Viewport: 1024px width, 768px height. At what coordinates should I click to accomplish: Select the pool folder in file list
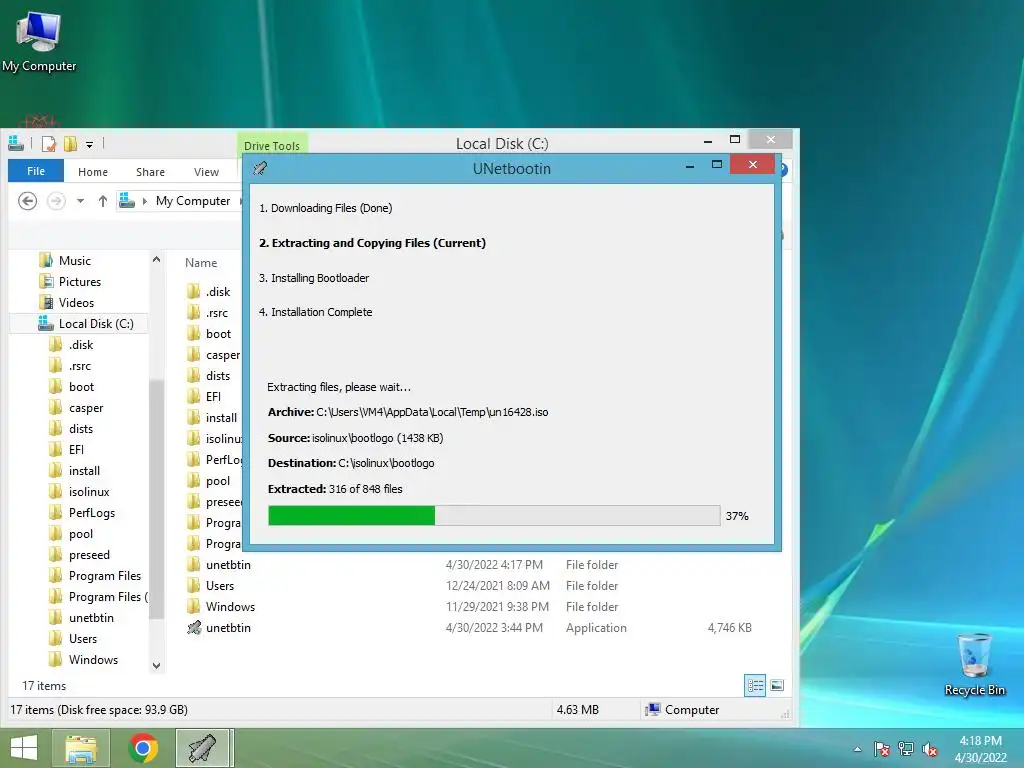point(217,481)
